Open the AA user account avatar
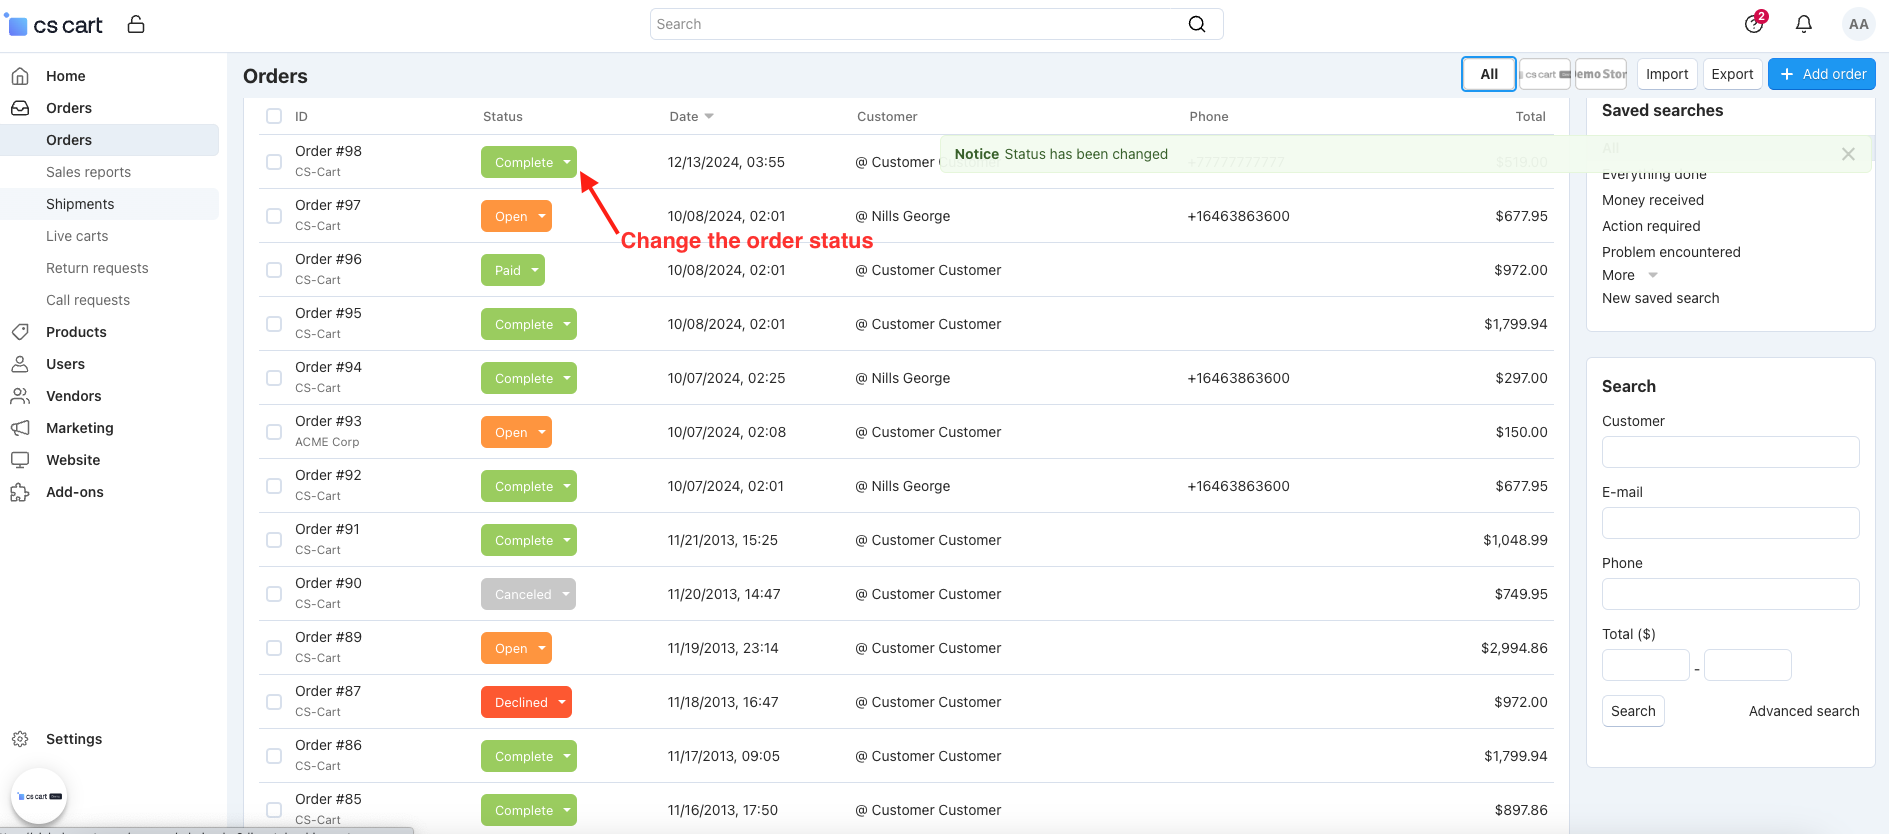Screen dimensions: 1889x834 (1858, 24)
